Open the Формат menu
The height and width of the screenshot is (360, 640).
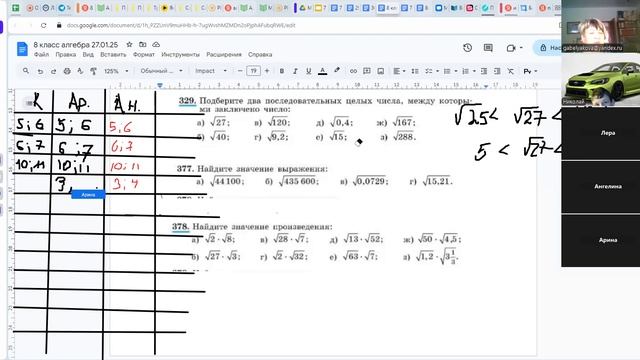144,54
